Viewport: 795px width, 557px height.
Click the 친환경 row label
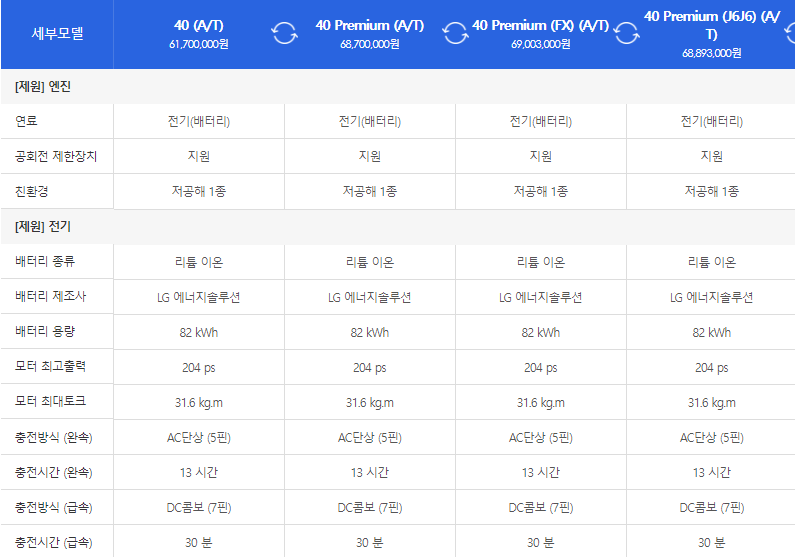(x=31, y=191)
